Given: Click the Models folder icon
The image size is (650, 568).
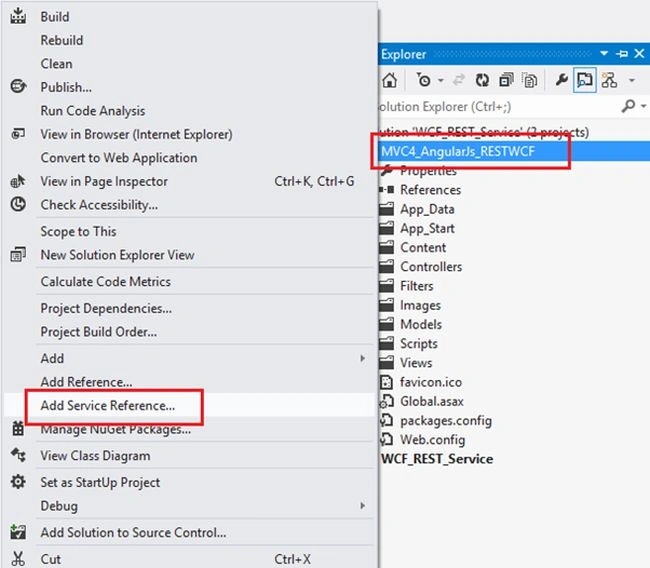Looking at the screenshot, I should pyautogui.click(x=386, y=324).
